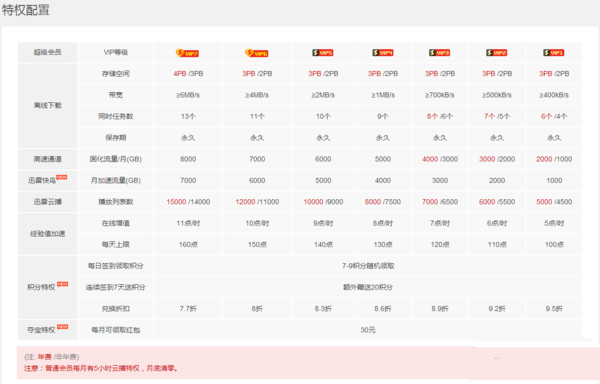Click the 5点/时 online growth cell
This screenshot has height=384, width=600.
(x=554, y=223)
